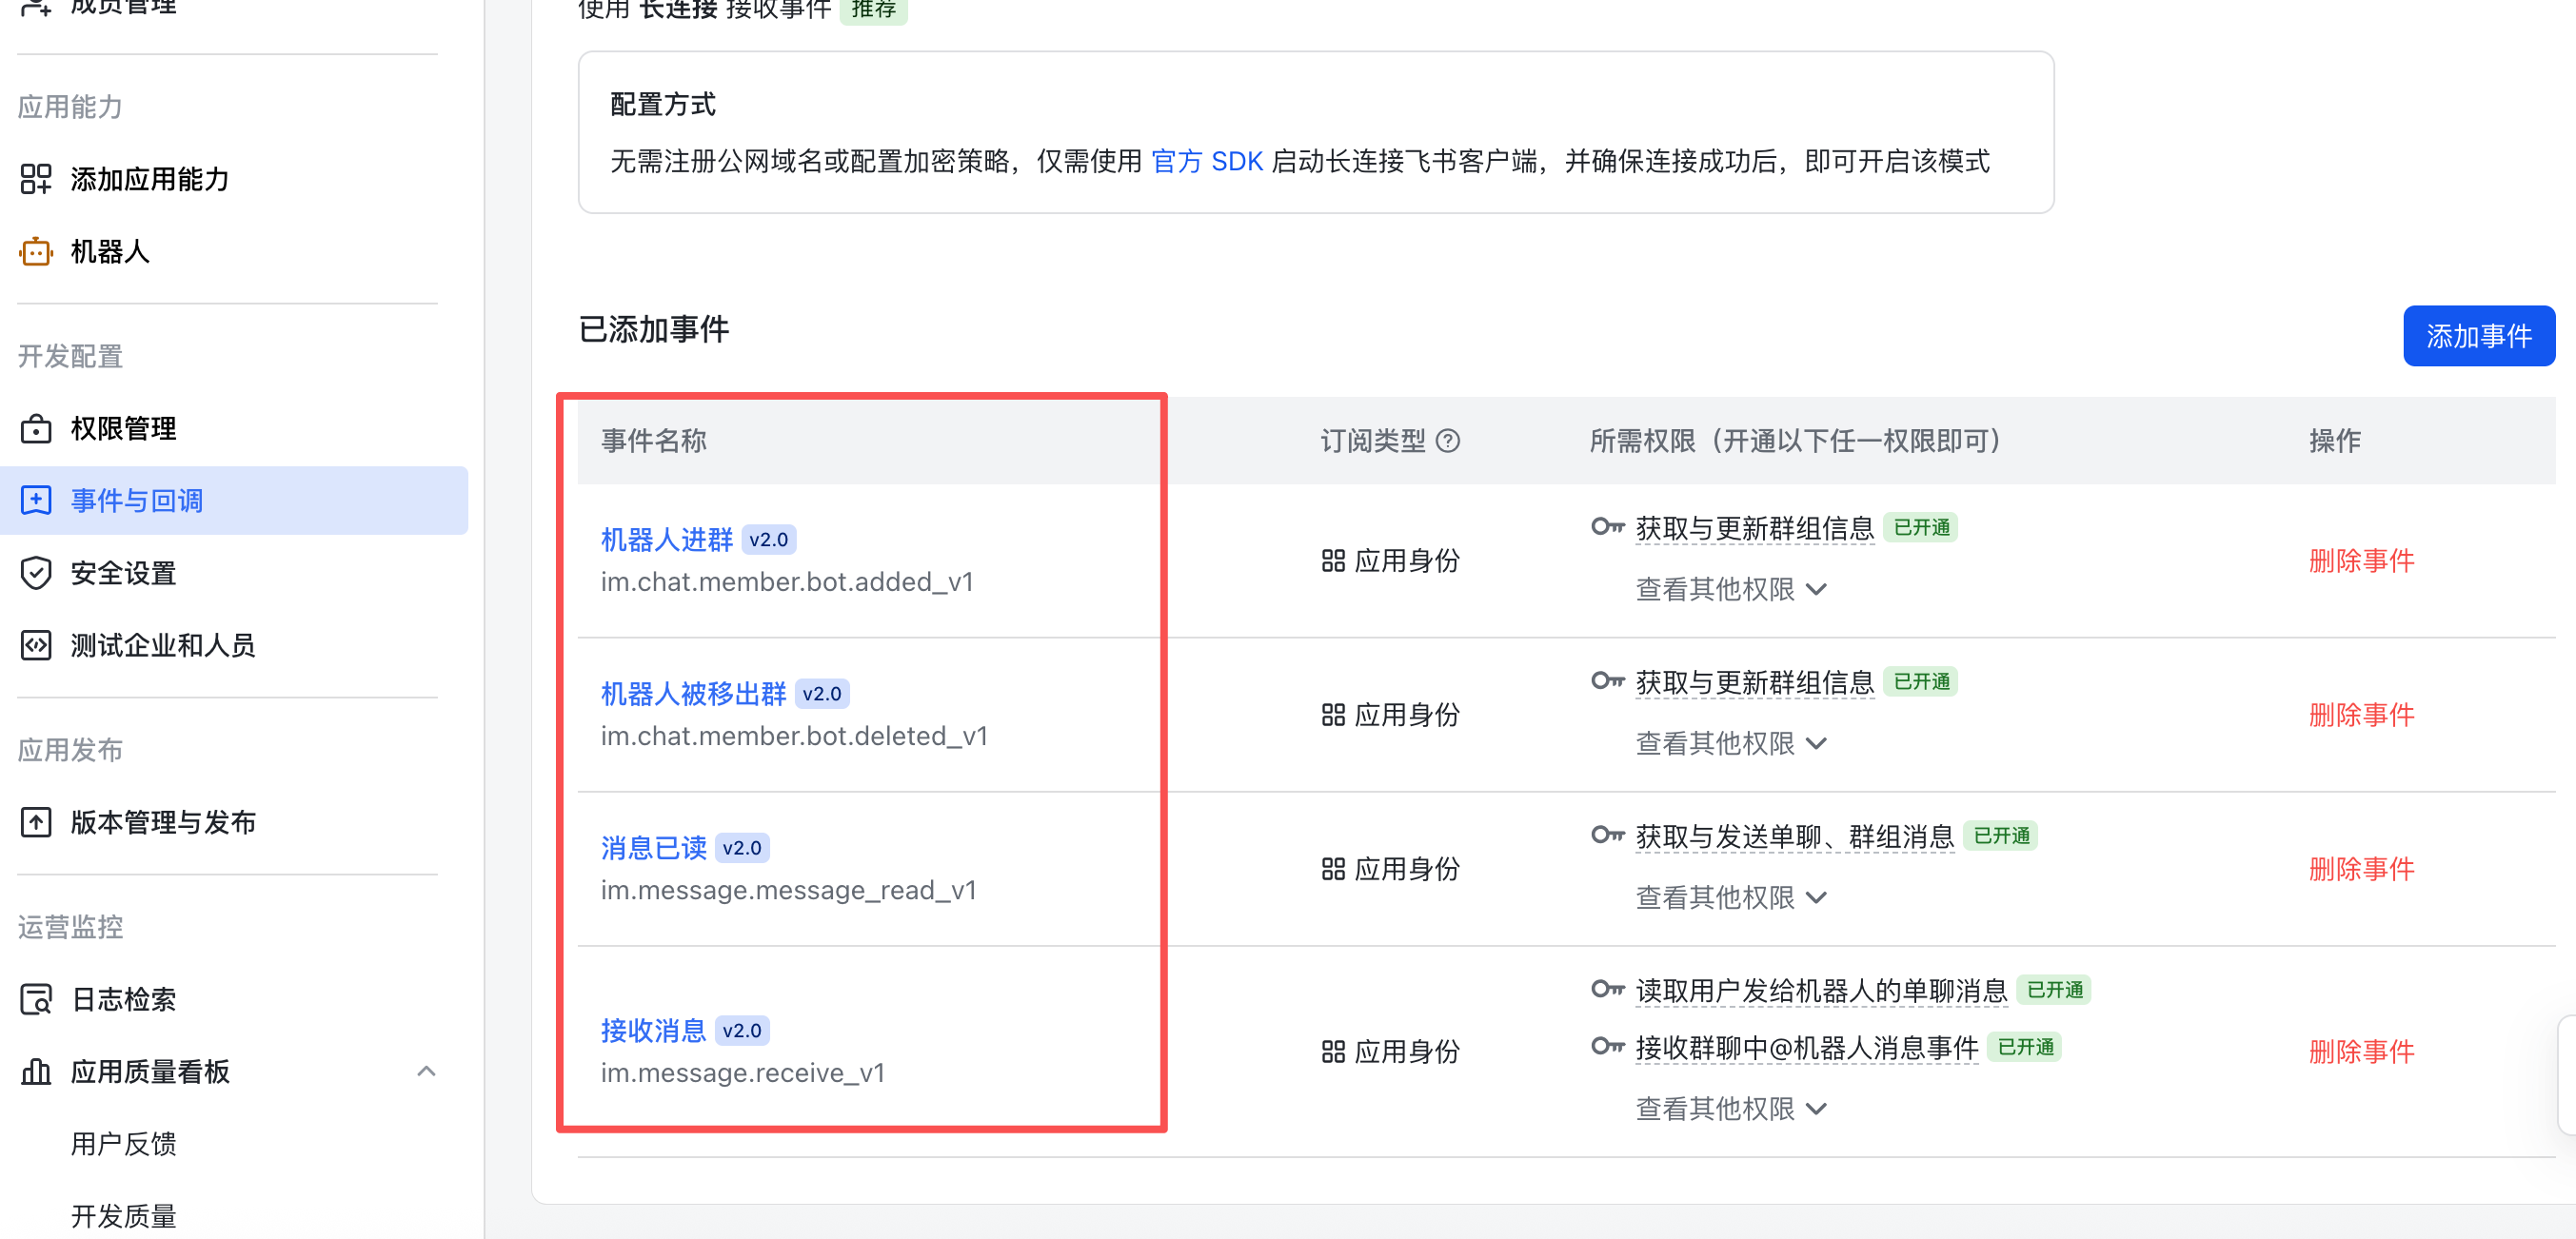This screenshot has width=2576, height=1239.
Task: Click 已开通 badge in 消息已读 row
Action: (x=2001, y=836)
